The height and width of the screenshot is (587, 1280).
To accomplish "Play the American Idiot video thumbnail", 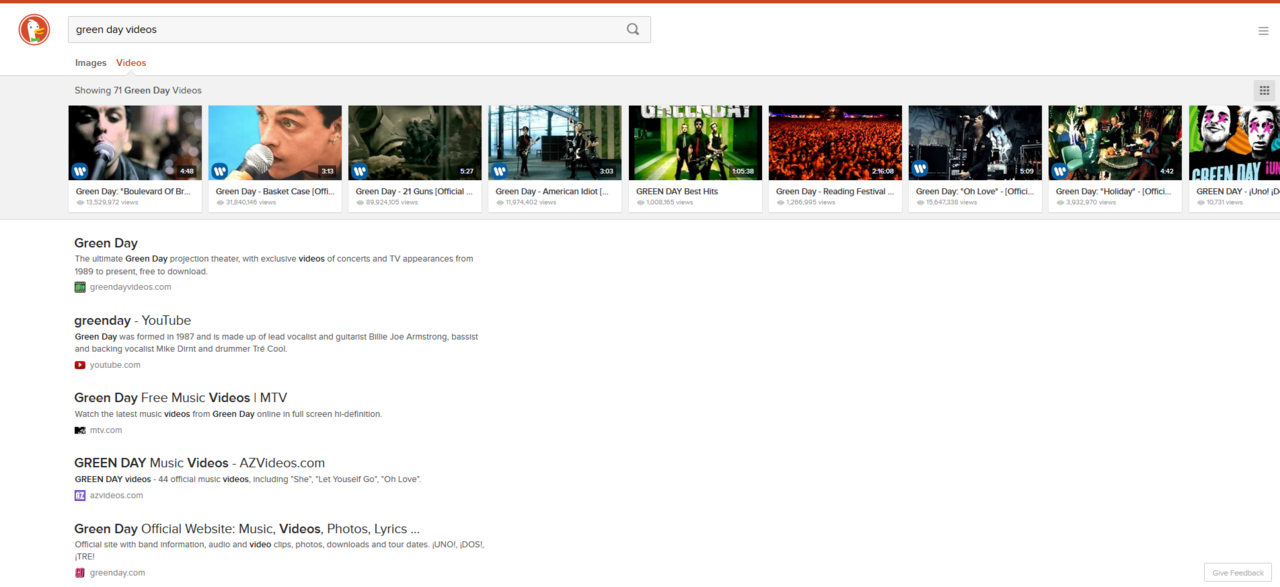I will tap(555, 143).
